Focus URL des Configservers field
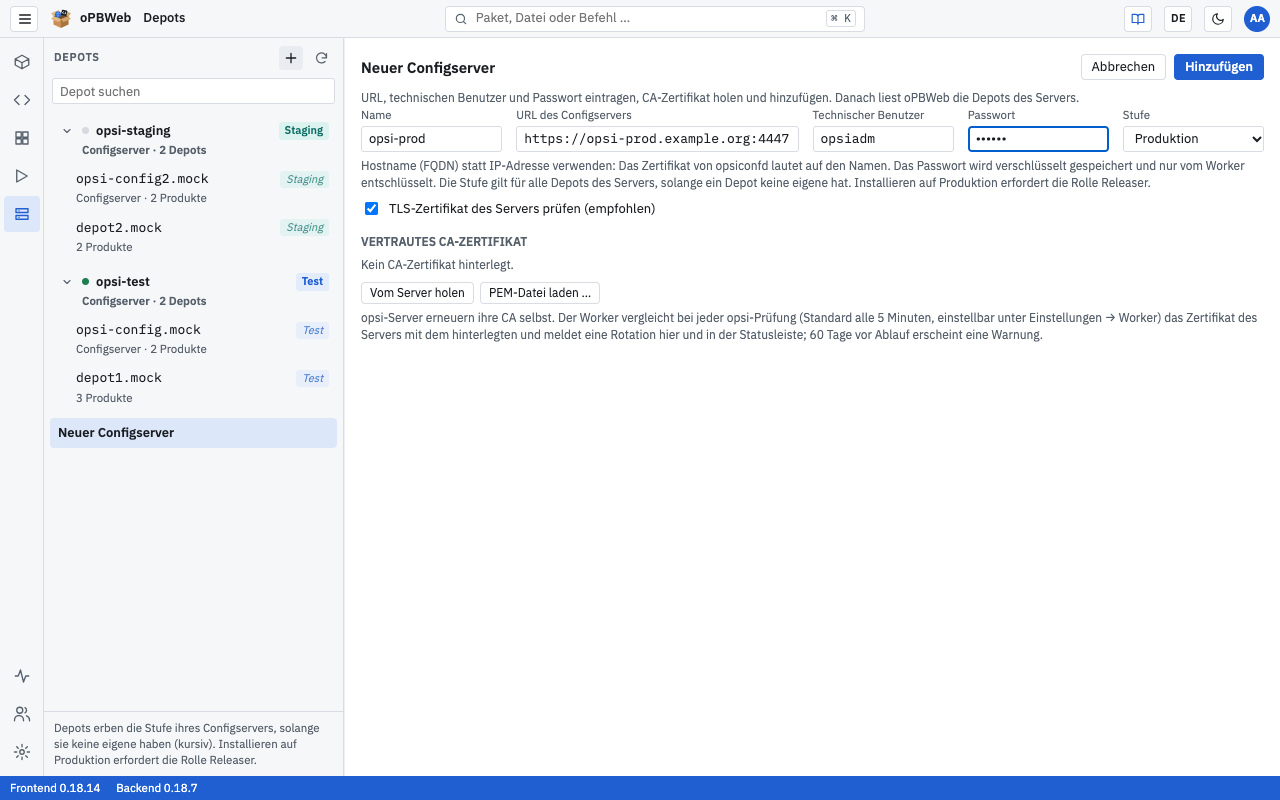 (657, 139)
